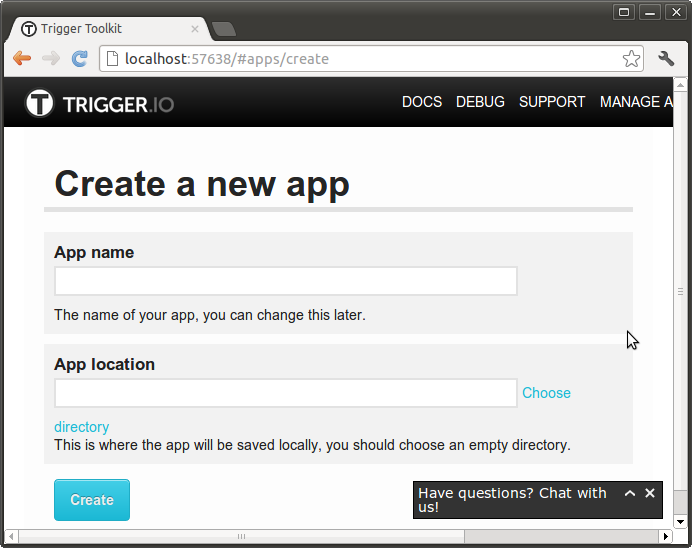Click the horizontal scrollbar right arrow
The width and height of the screenshot is (692, 548).
pyautogui.click(x=666, y=537)
